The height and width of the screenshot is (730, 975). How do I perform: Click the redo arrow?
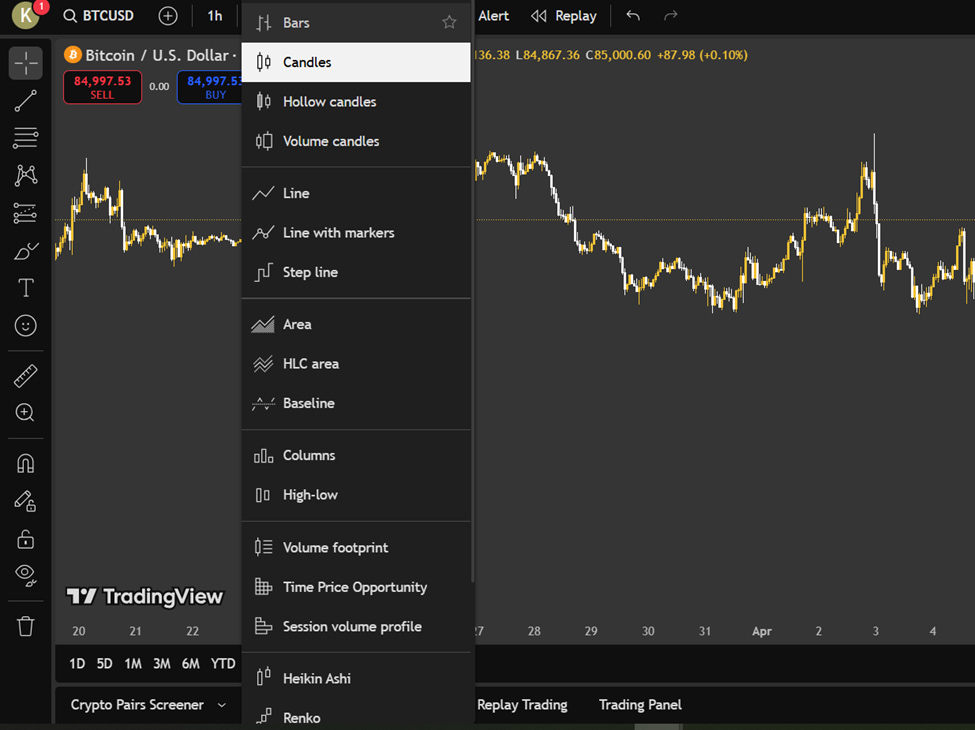click(670, 16)
